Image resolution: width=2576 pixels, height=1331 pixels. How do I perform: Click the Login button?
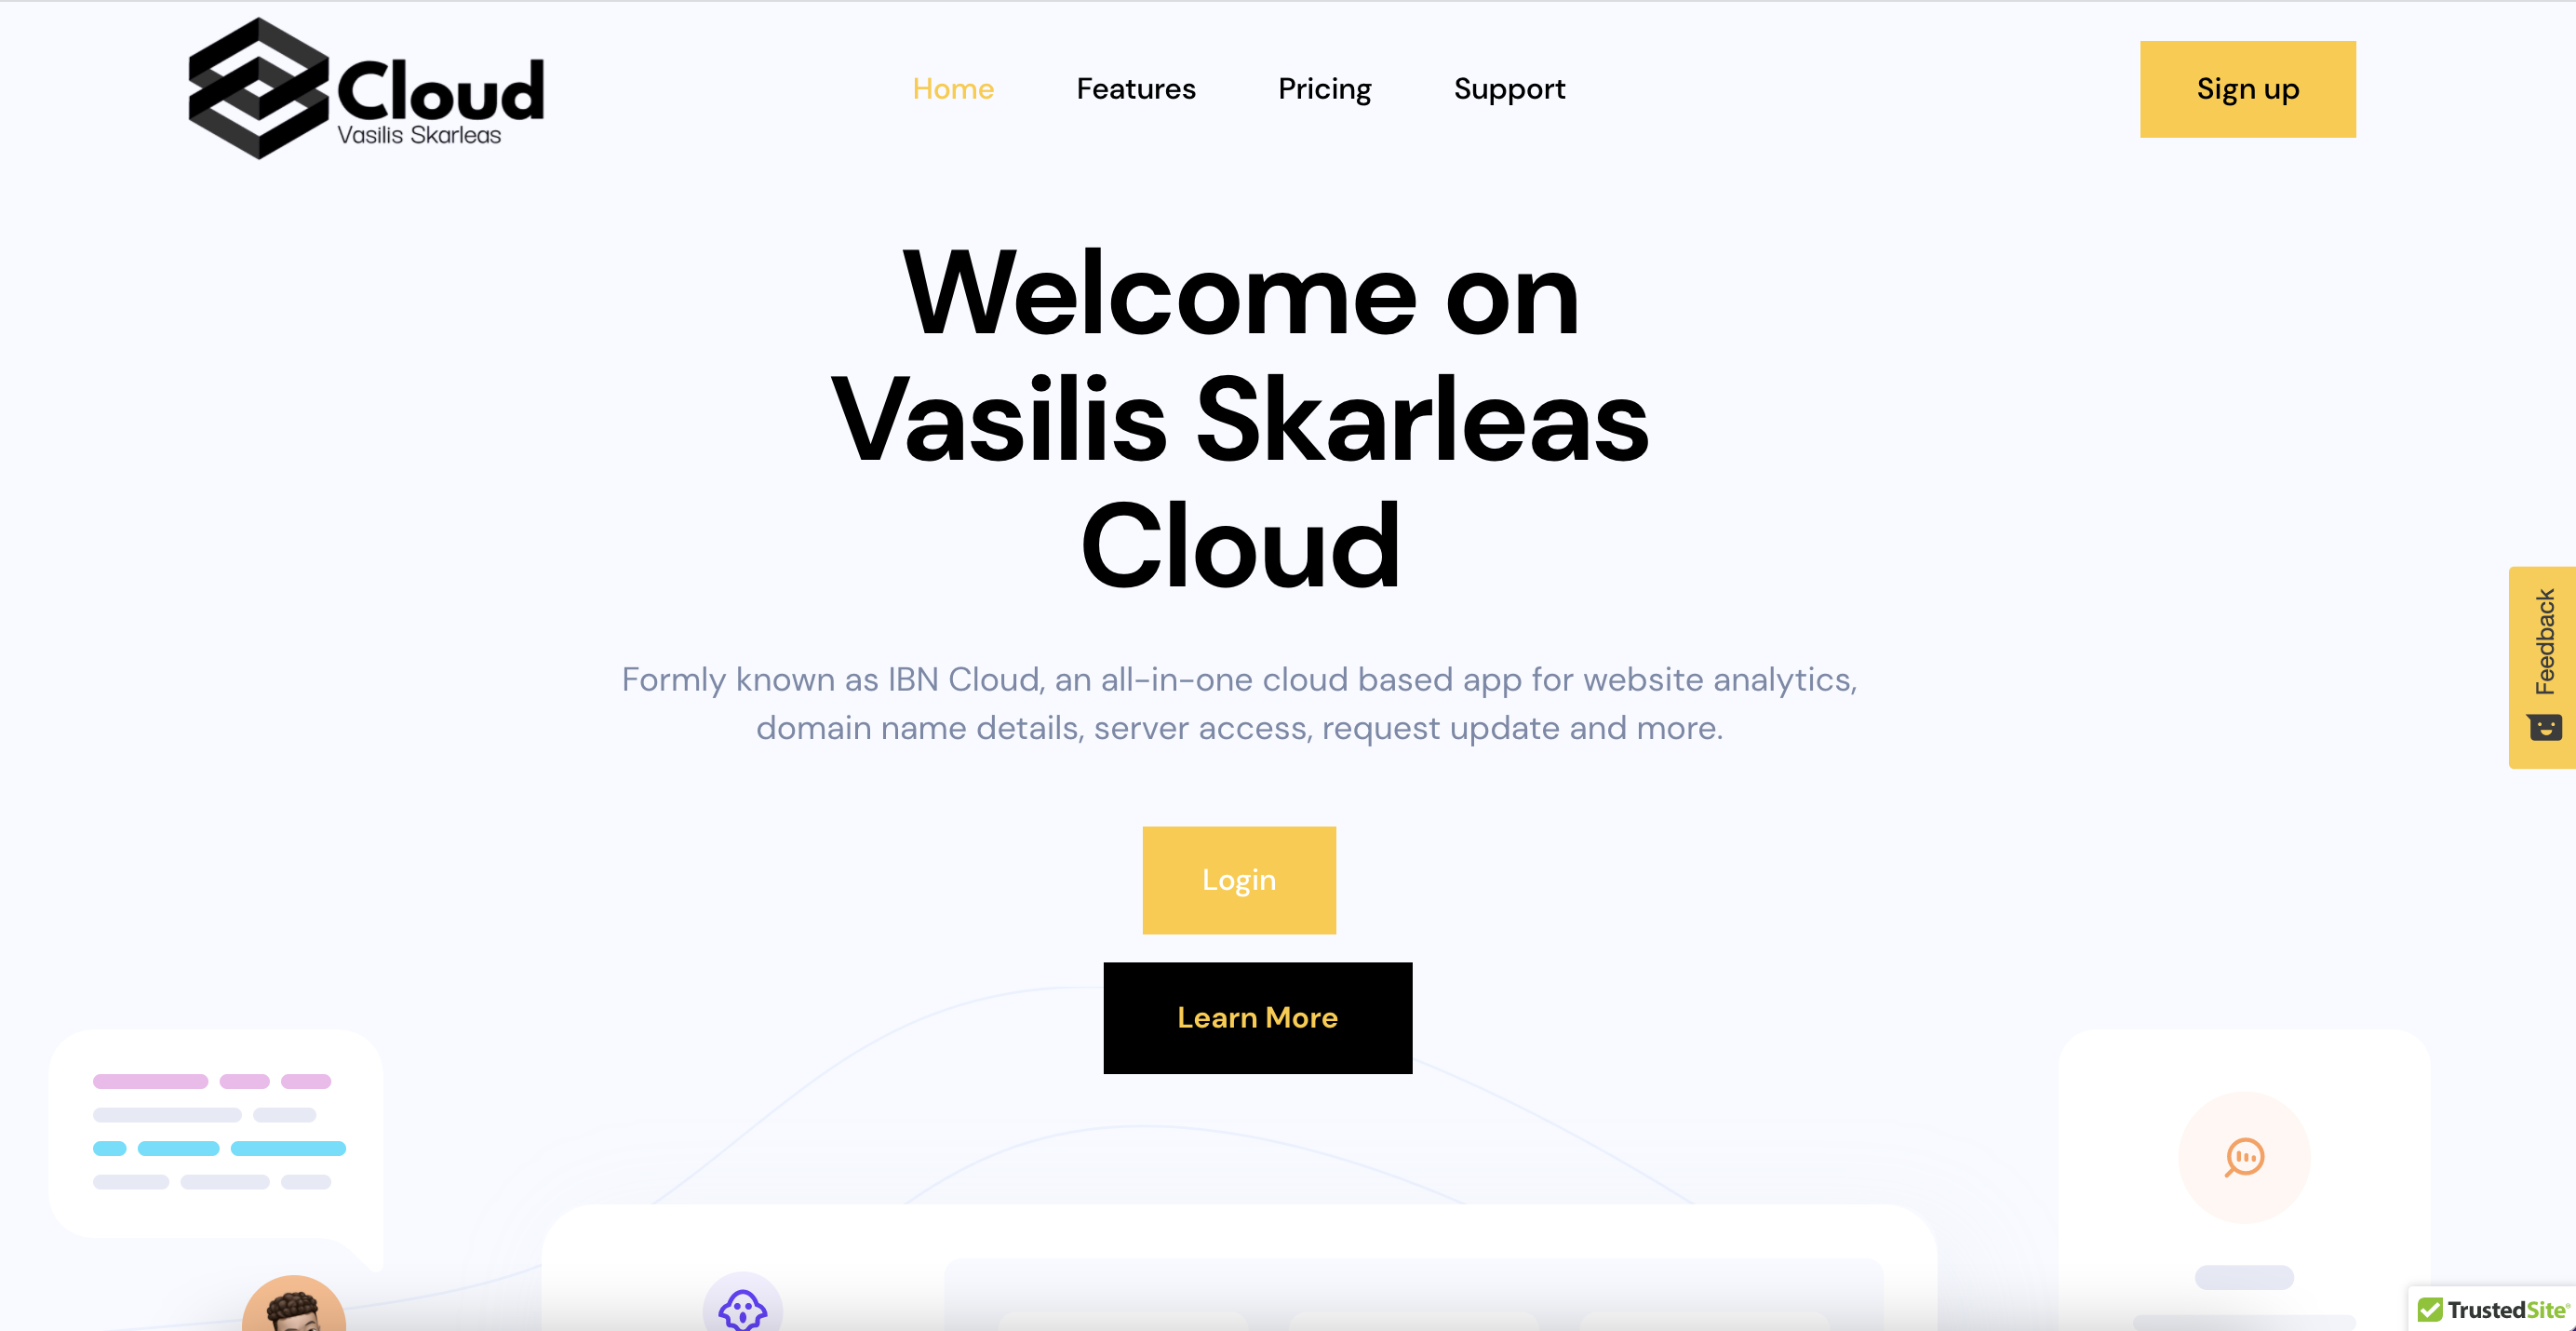pos(1239,880)
